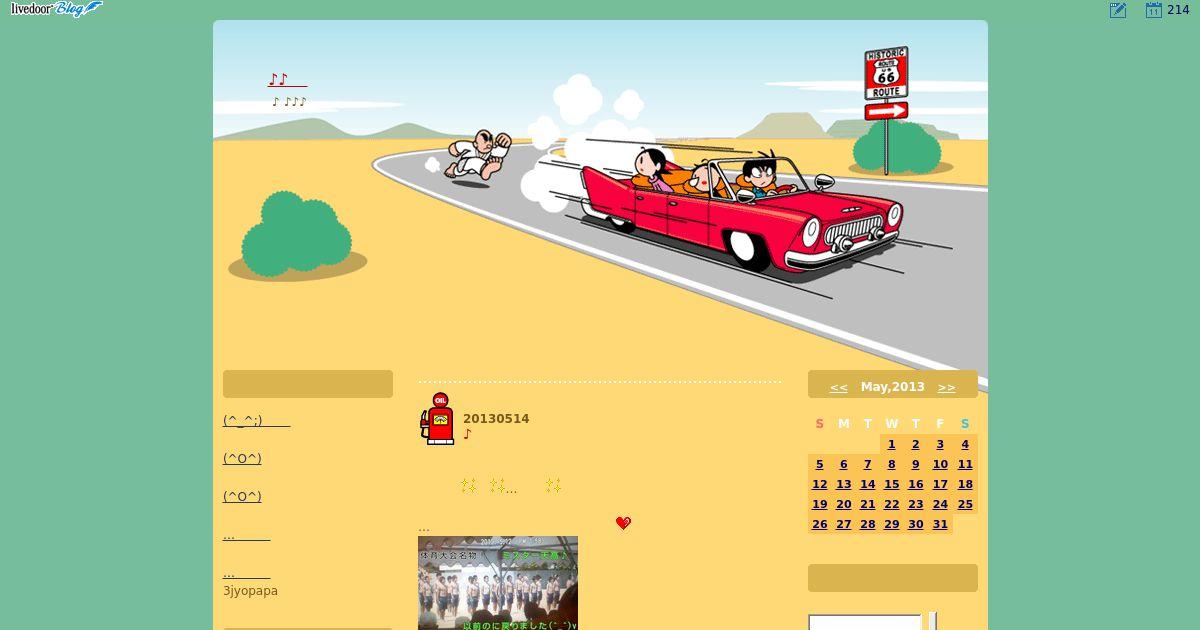1200x630 pixels.
Task: Select May 22 in the calendar
Action: click(892, 504)
